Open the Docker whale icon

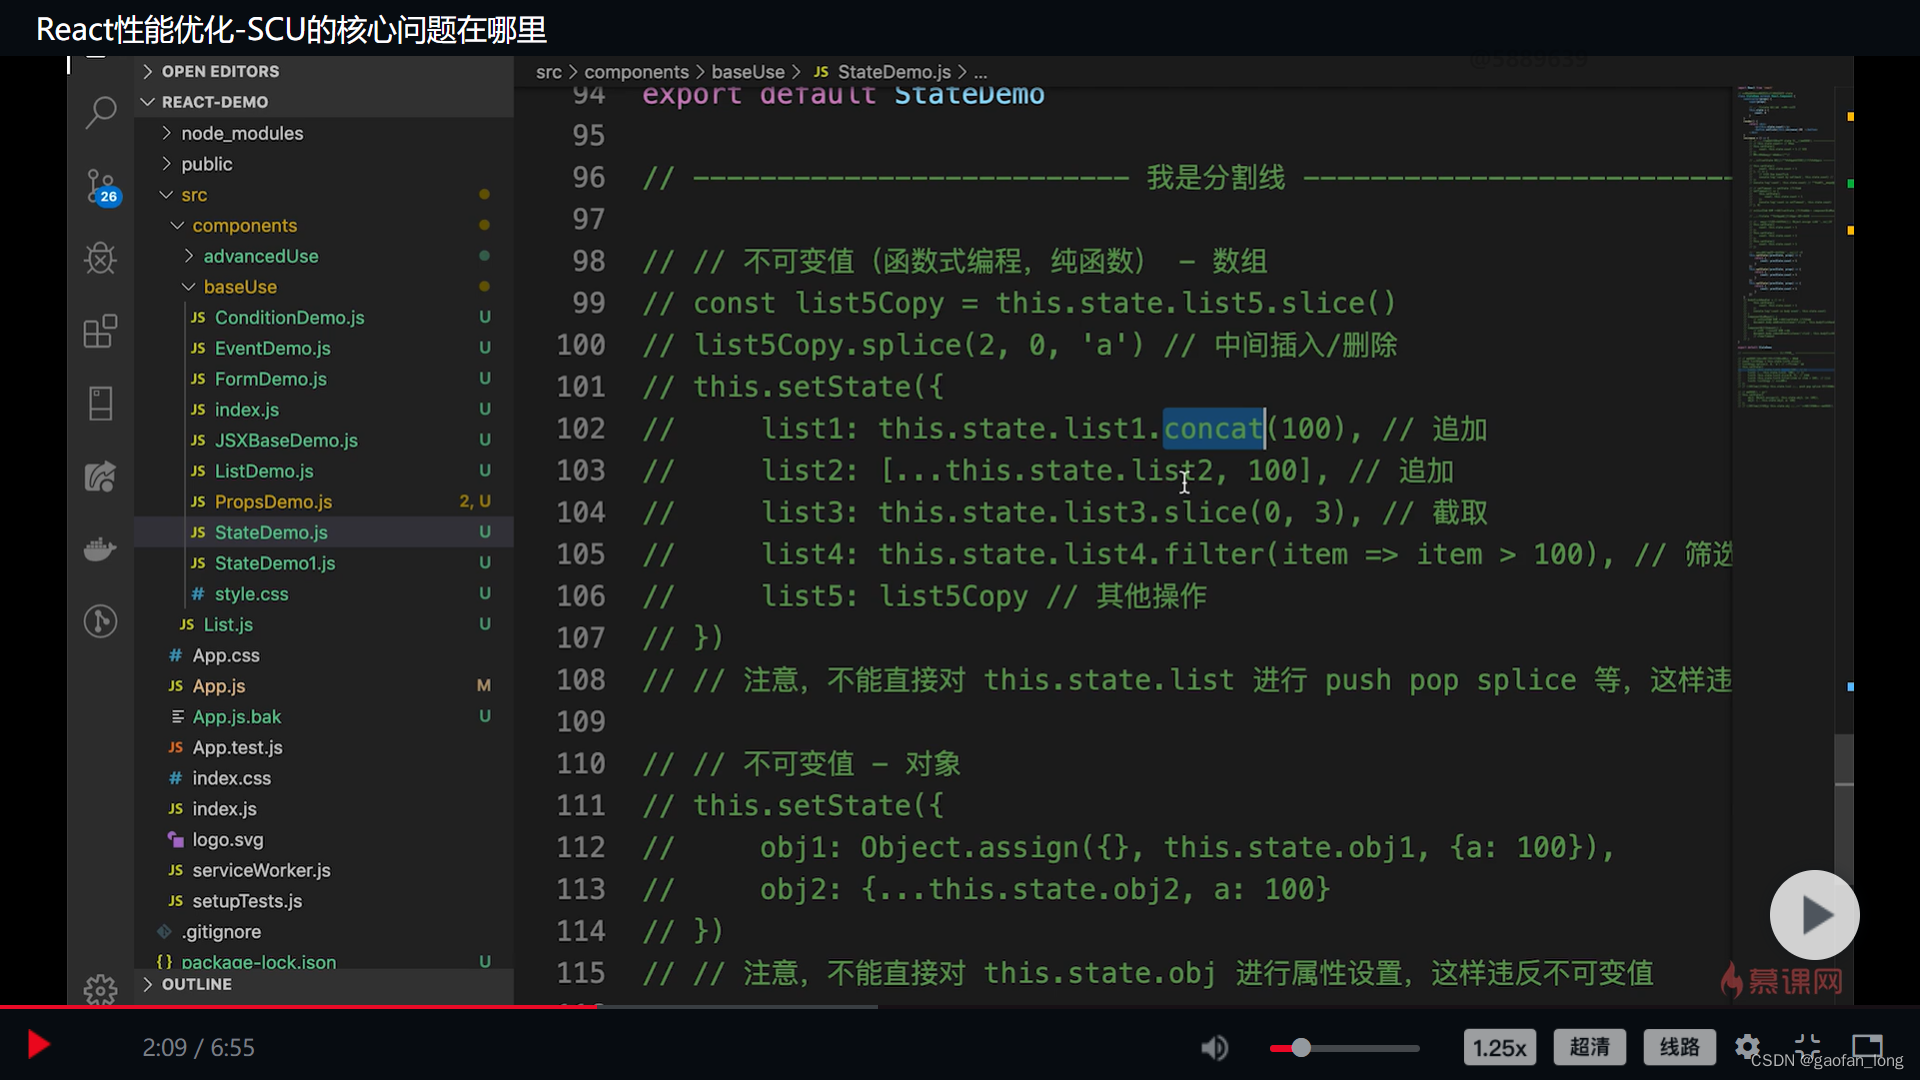(100, 549)
